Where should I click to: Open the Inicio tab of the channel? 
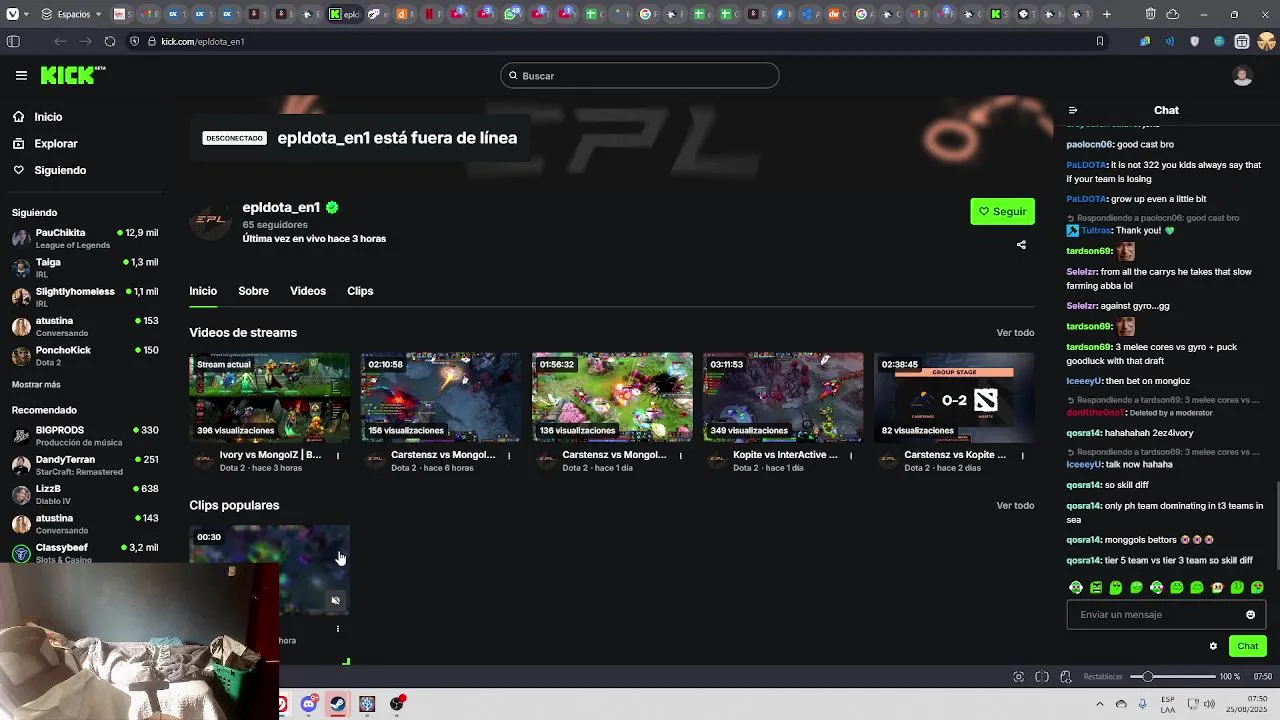(x=203, y=291)
